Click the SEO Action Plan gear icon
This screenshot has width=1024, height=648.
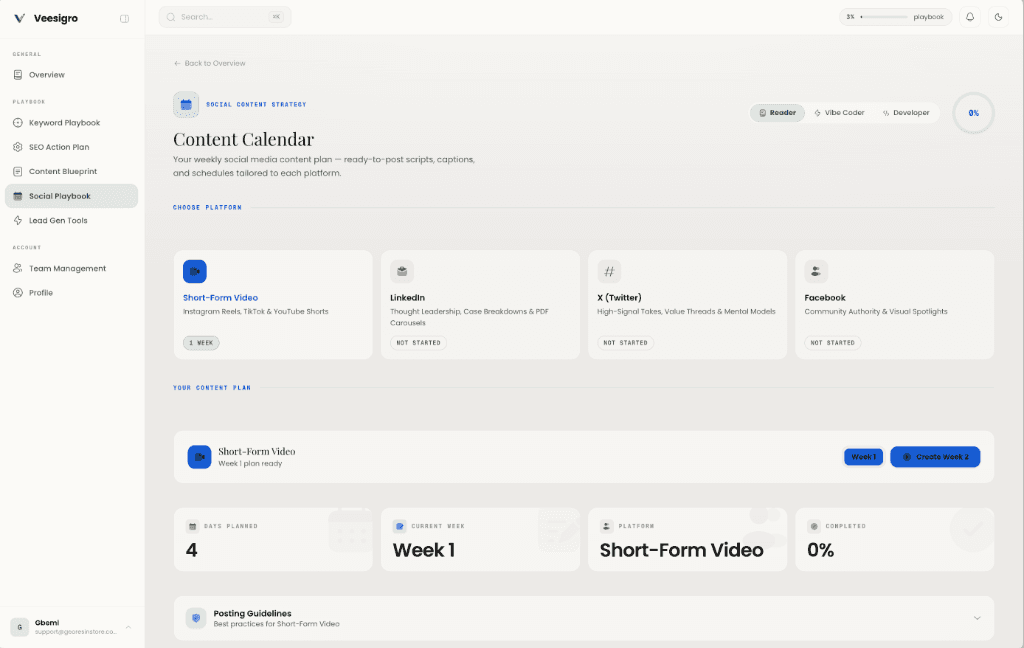[x=18, y=147]
